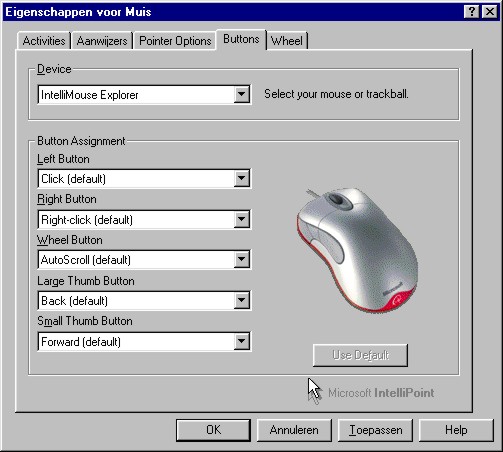Click the IntelliMouse Explorer mouse image

357,250
